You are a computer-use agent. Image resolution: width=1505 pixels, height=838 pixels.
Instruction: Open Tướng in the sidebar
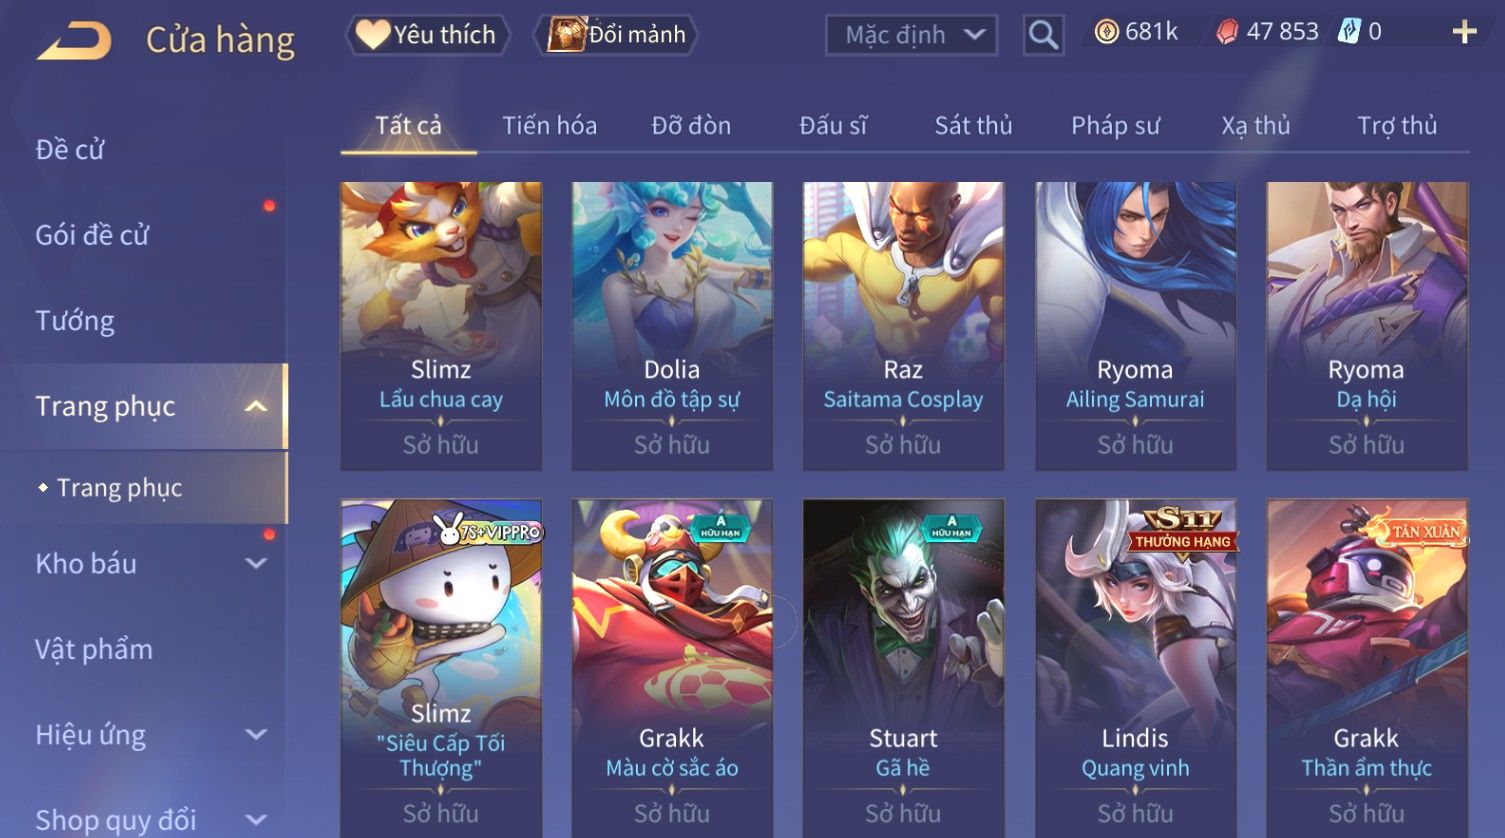pyautogui.click(x=75, y=321)
